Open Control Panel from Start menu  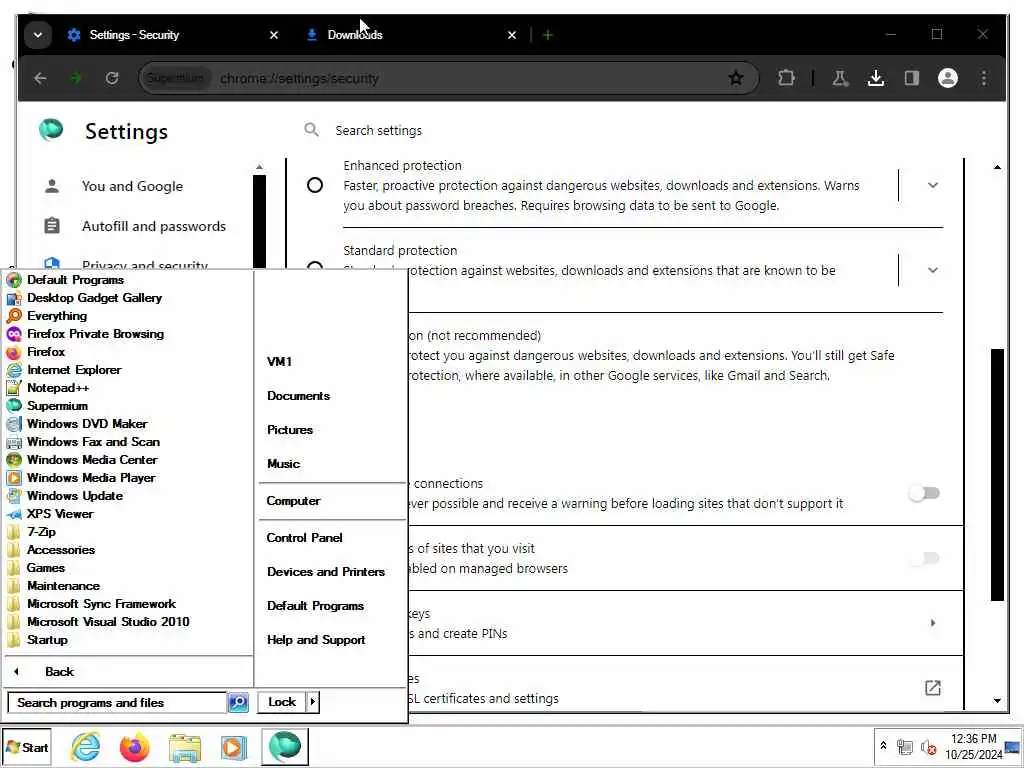click(x=304, y=537)
